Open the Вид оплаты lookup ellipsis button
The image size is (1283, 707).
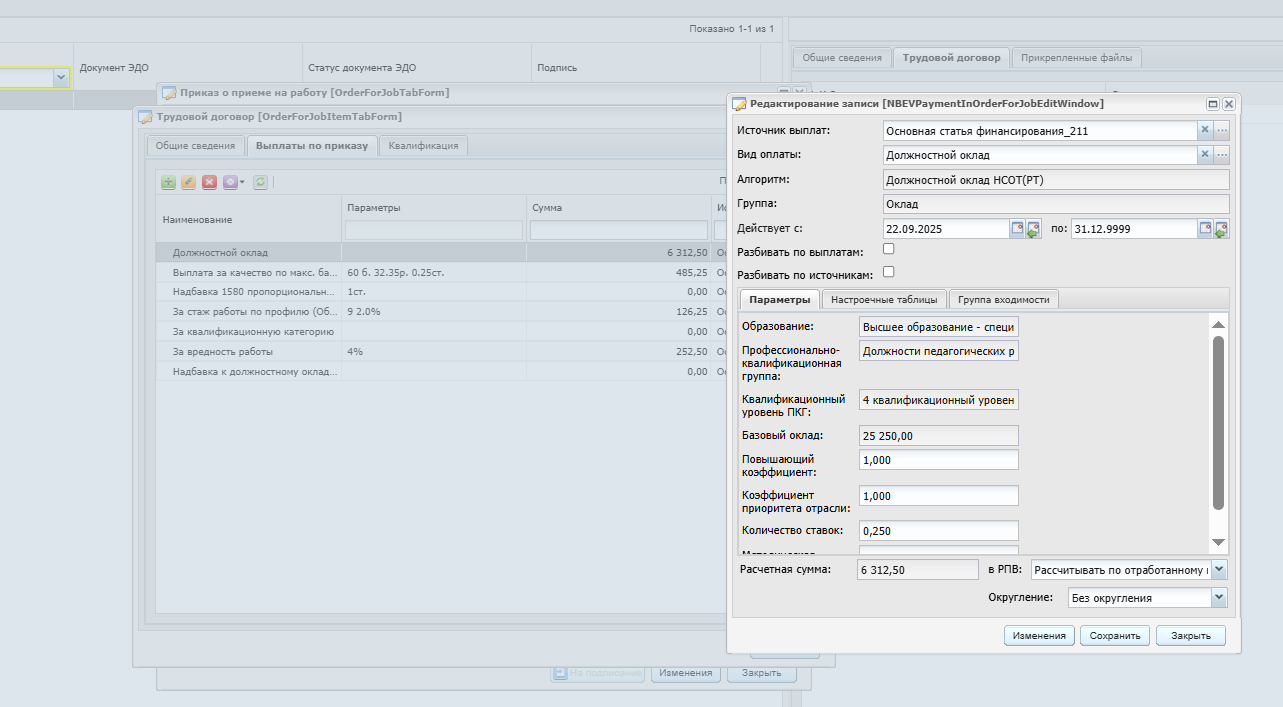[1222, 155]
